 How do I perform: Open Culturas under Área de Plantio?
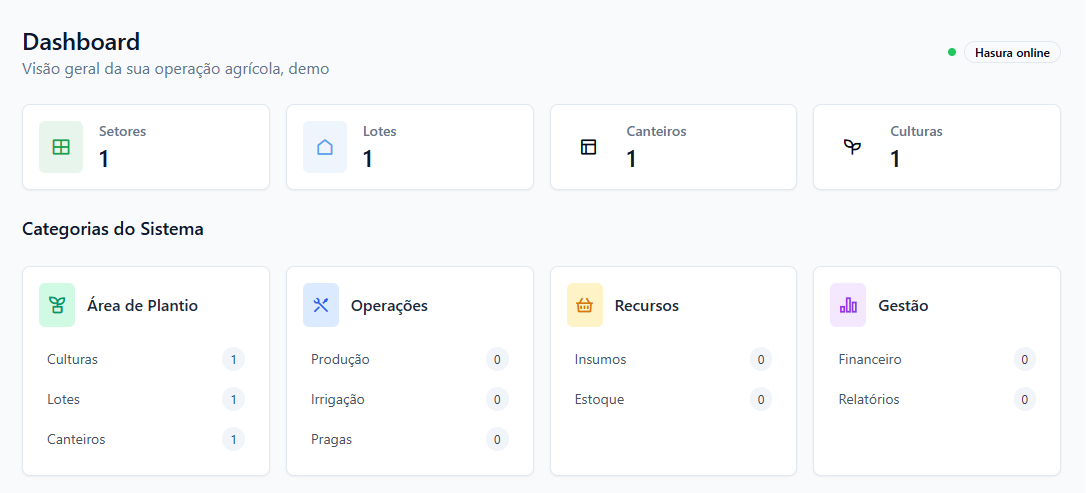[146, 359]
